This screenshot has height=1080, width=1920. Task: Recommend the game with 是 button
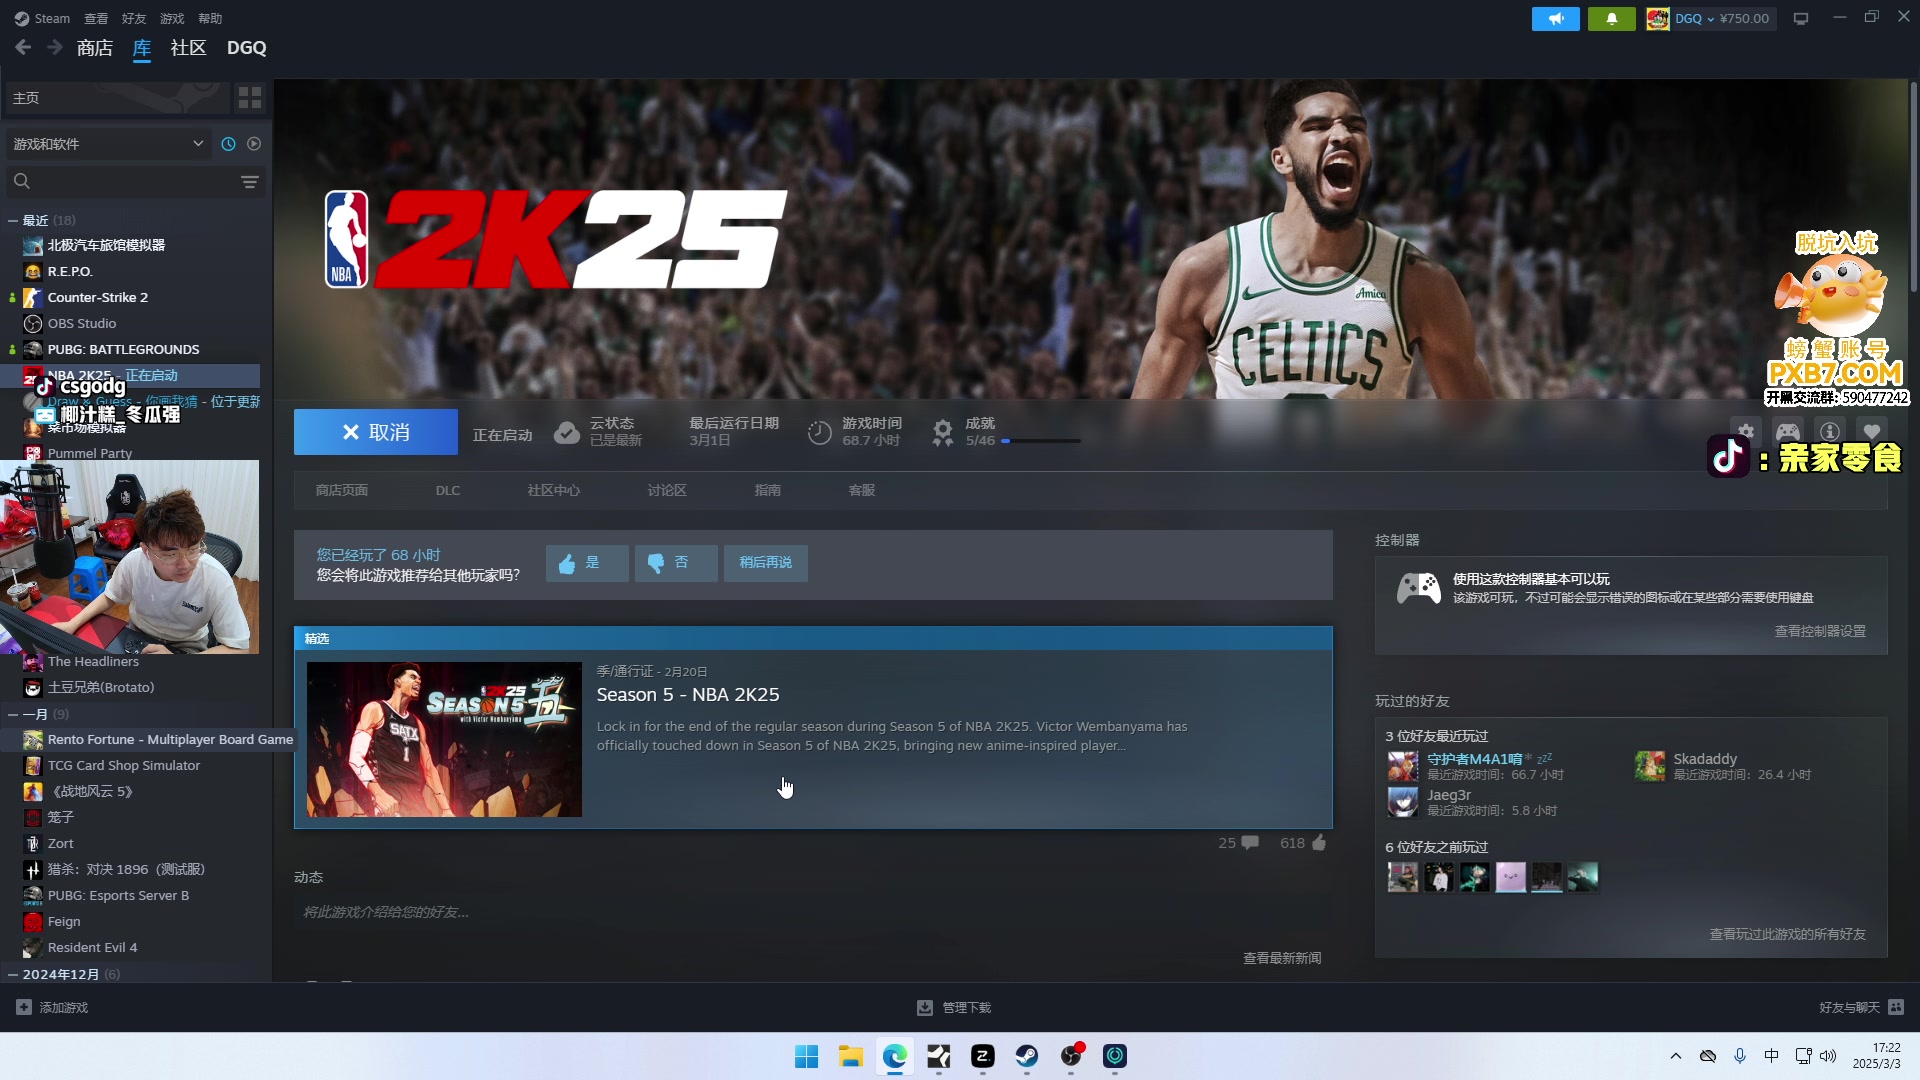tap(587, 563)
